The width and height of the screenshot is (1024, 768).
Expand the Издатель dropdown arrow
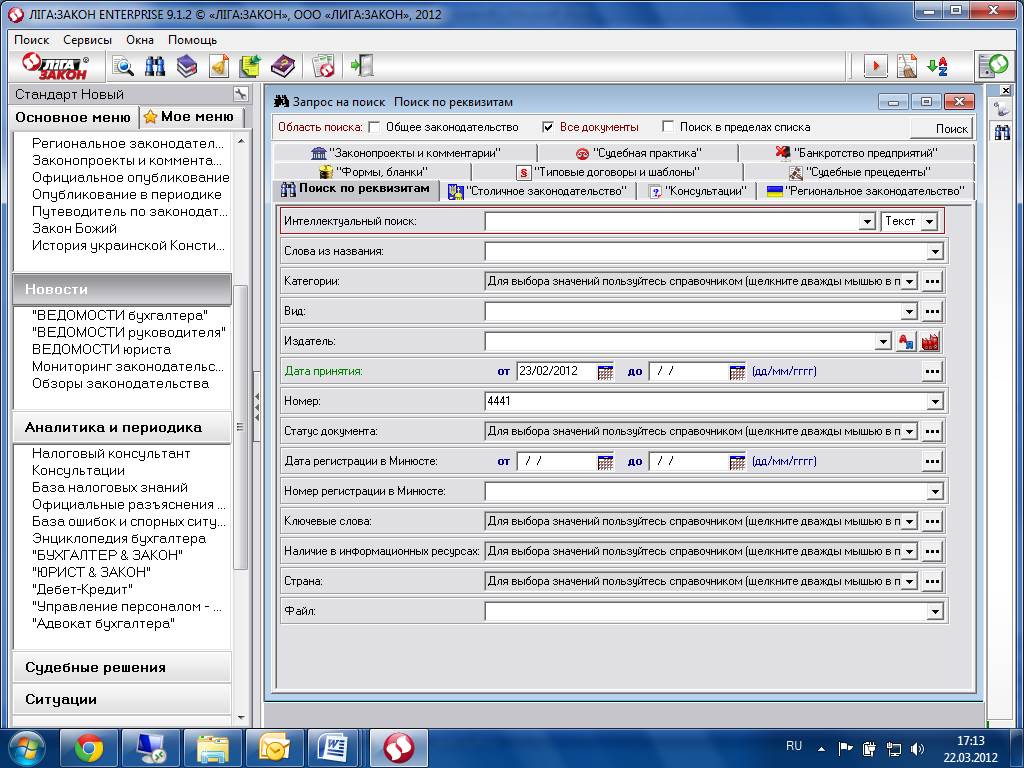tap(883, 342)
